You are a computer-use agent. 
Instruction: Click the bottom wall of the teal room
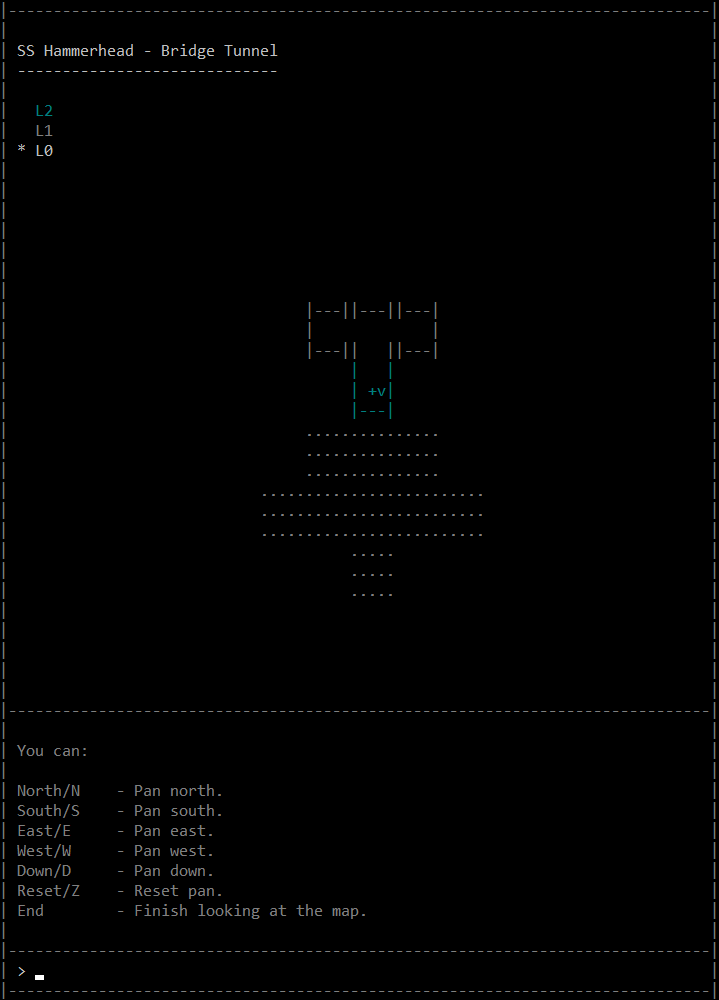(373, 411)
